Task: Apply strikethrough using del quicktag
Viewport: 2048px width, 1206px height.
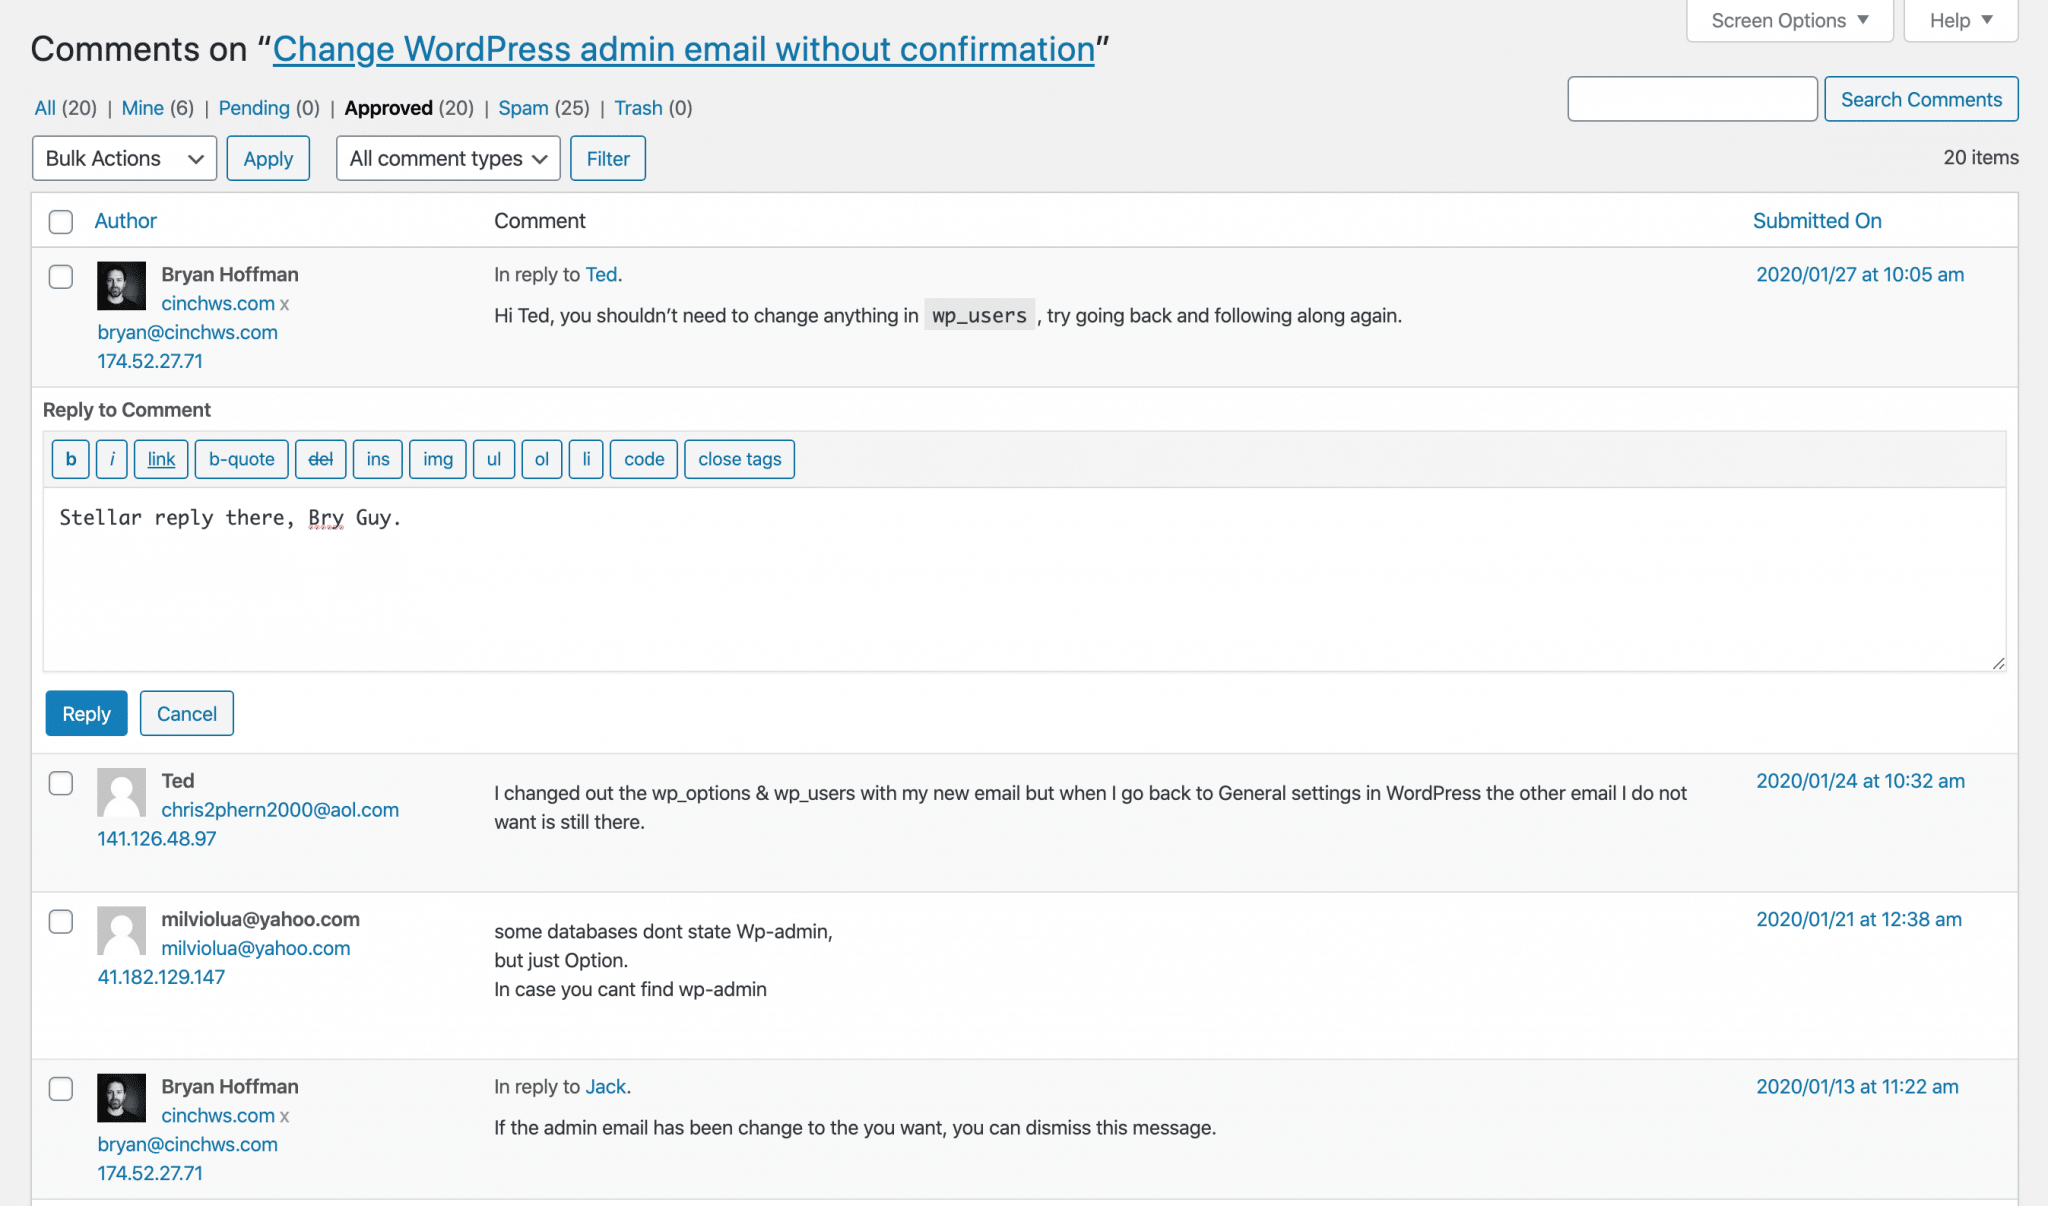Action: click(320, 459)
